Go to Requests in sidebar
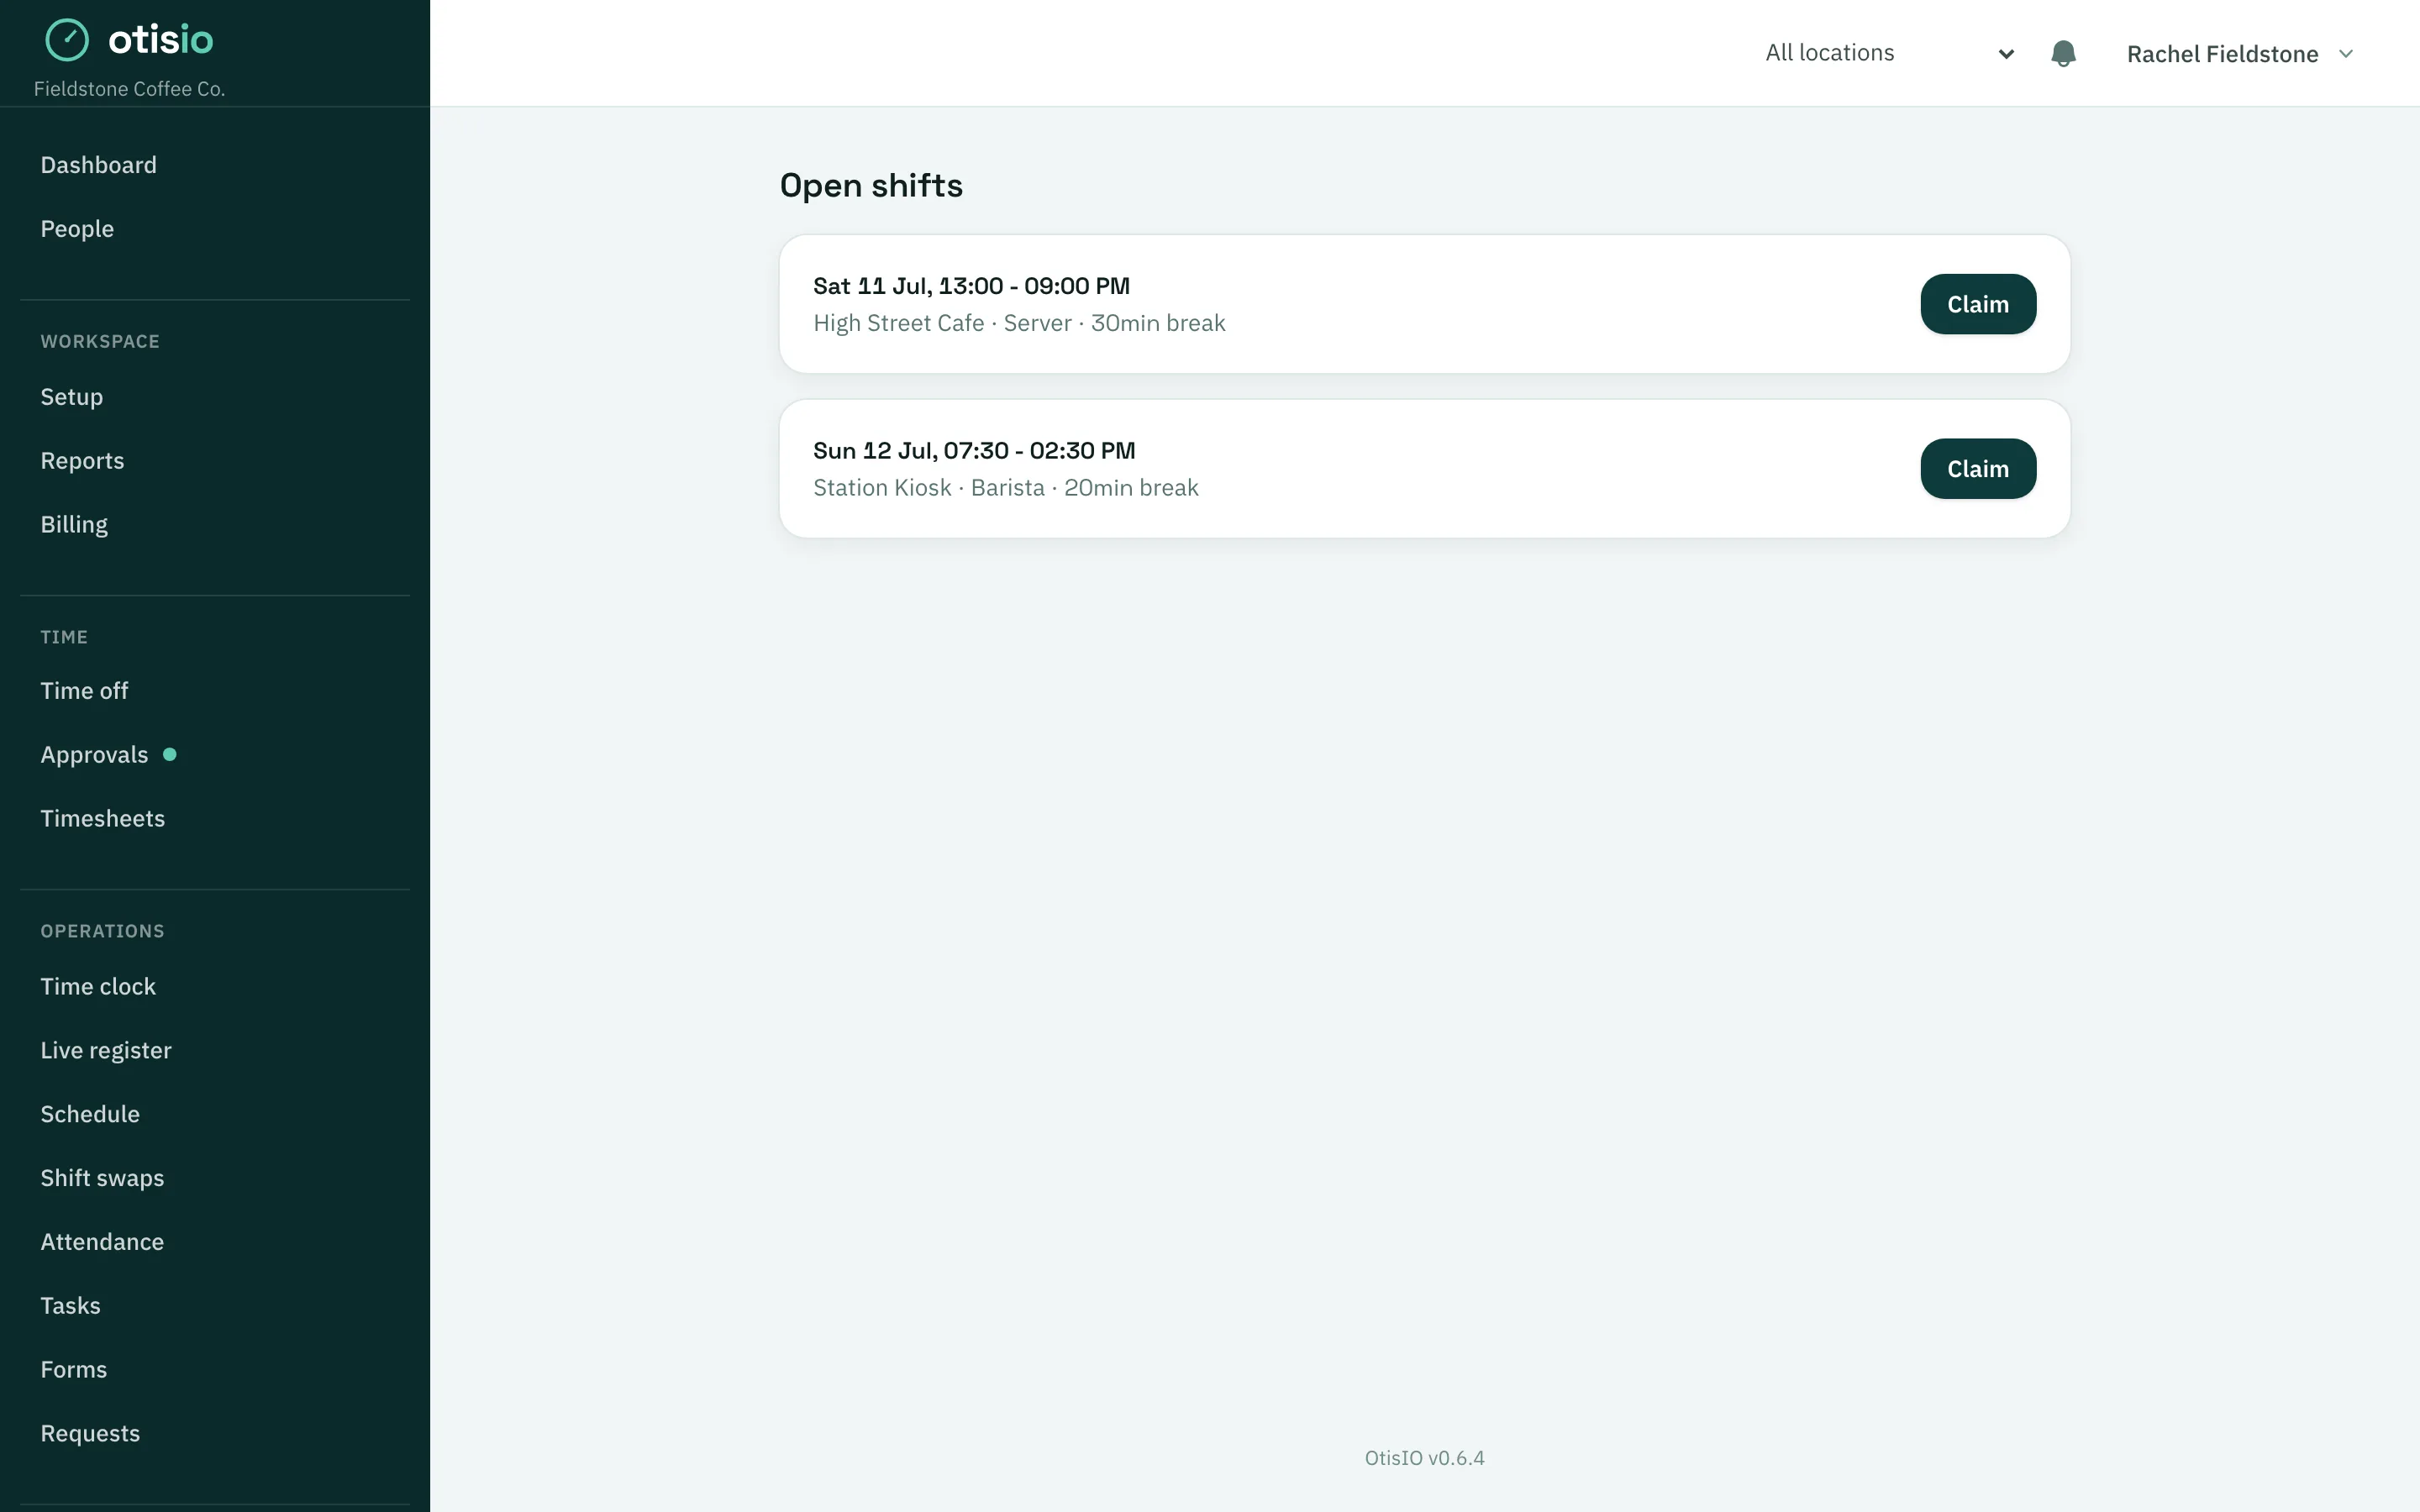The height and width of the screenshot is (1512, 2420). point(90,1435)
